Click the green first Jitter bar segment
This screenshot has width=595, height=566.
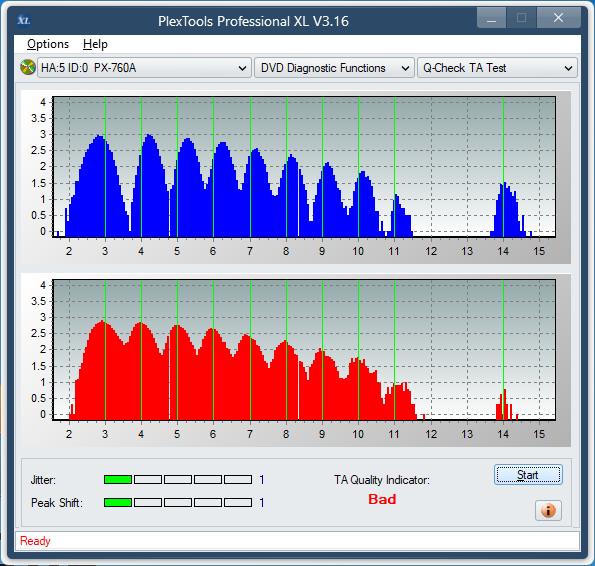click(118, 480)
